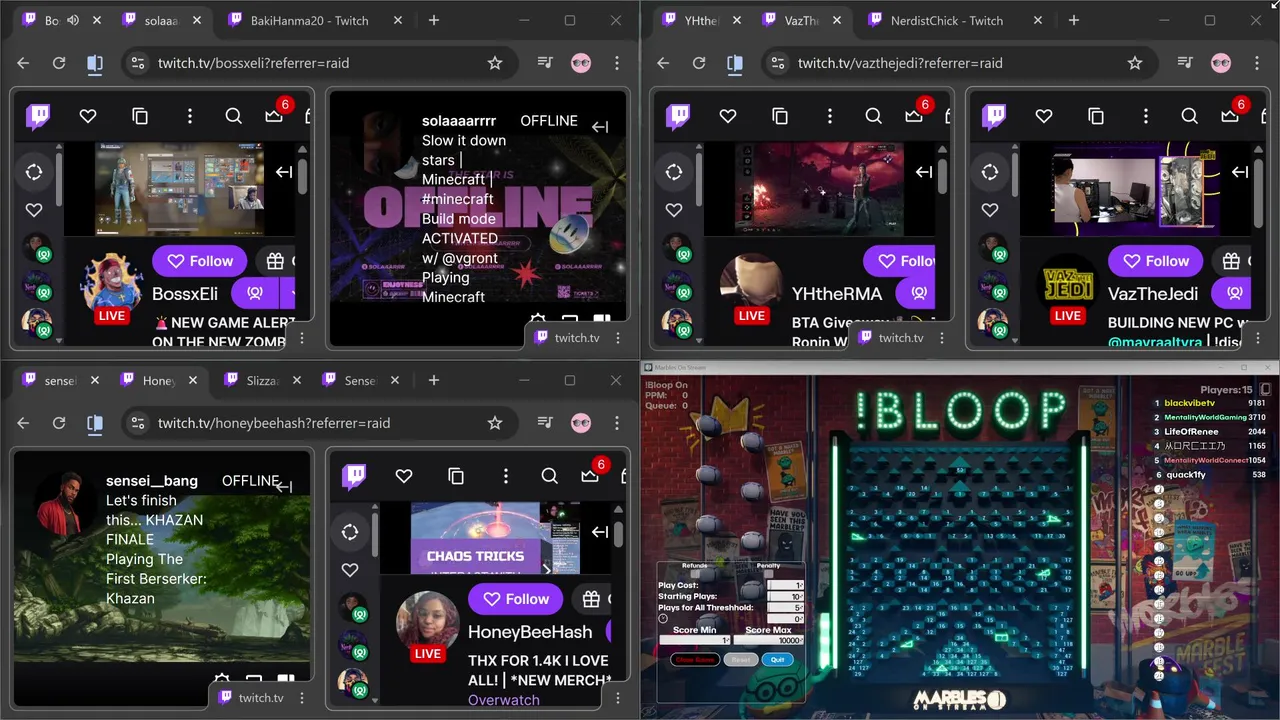Open the pane options dots beside sensei__bang twitch.tv label
This screenshot has width=1280, height=720.
coord(302,698)
